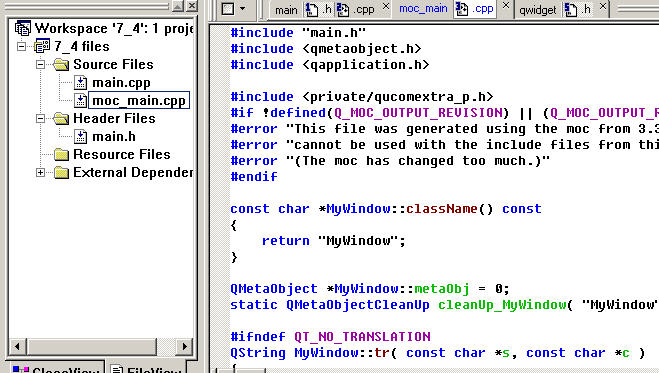Click '#include <private/qucomextra_p.h>' line

coord(362,96)
